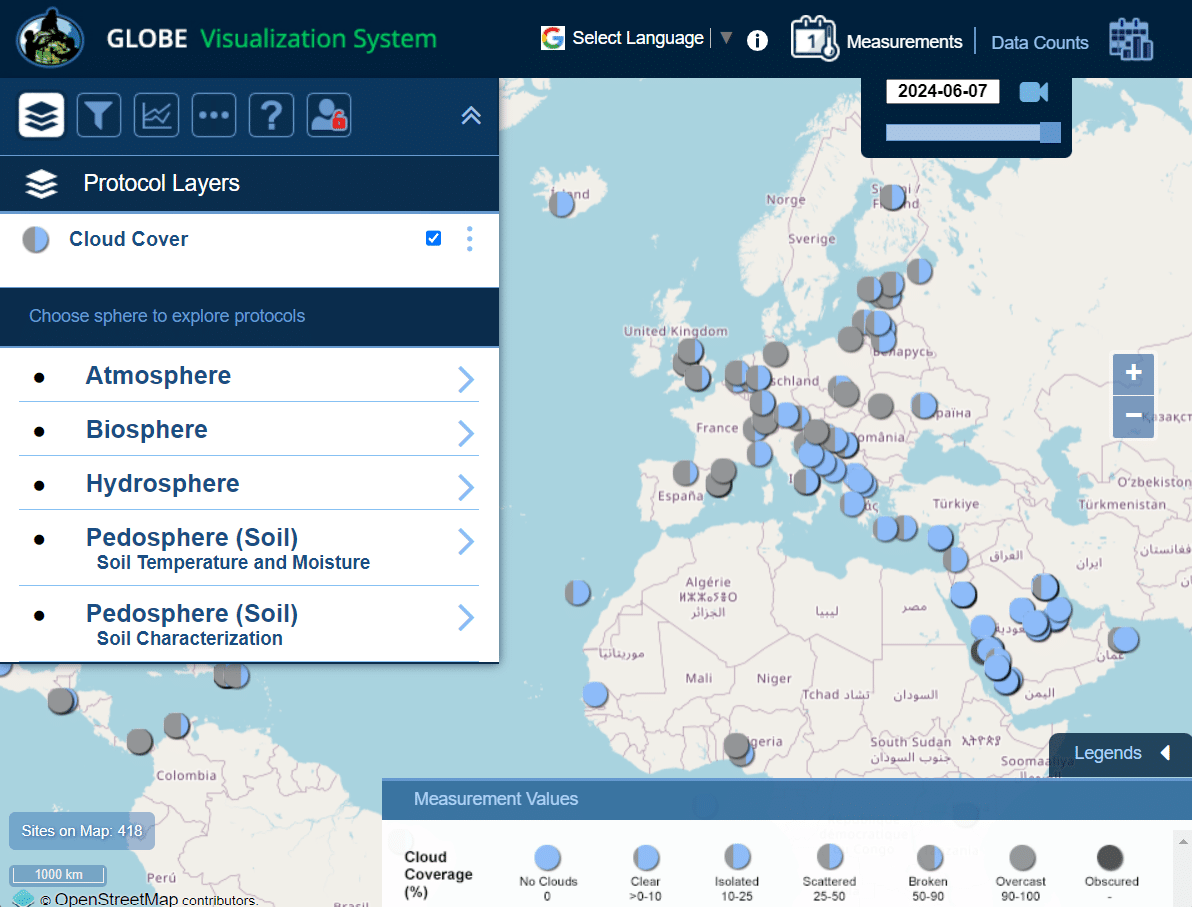Image resolution: width=1192 pixels, height=907 pixels.
Task: Open the graph chart tool
Action: (156, 115)
